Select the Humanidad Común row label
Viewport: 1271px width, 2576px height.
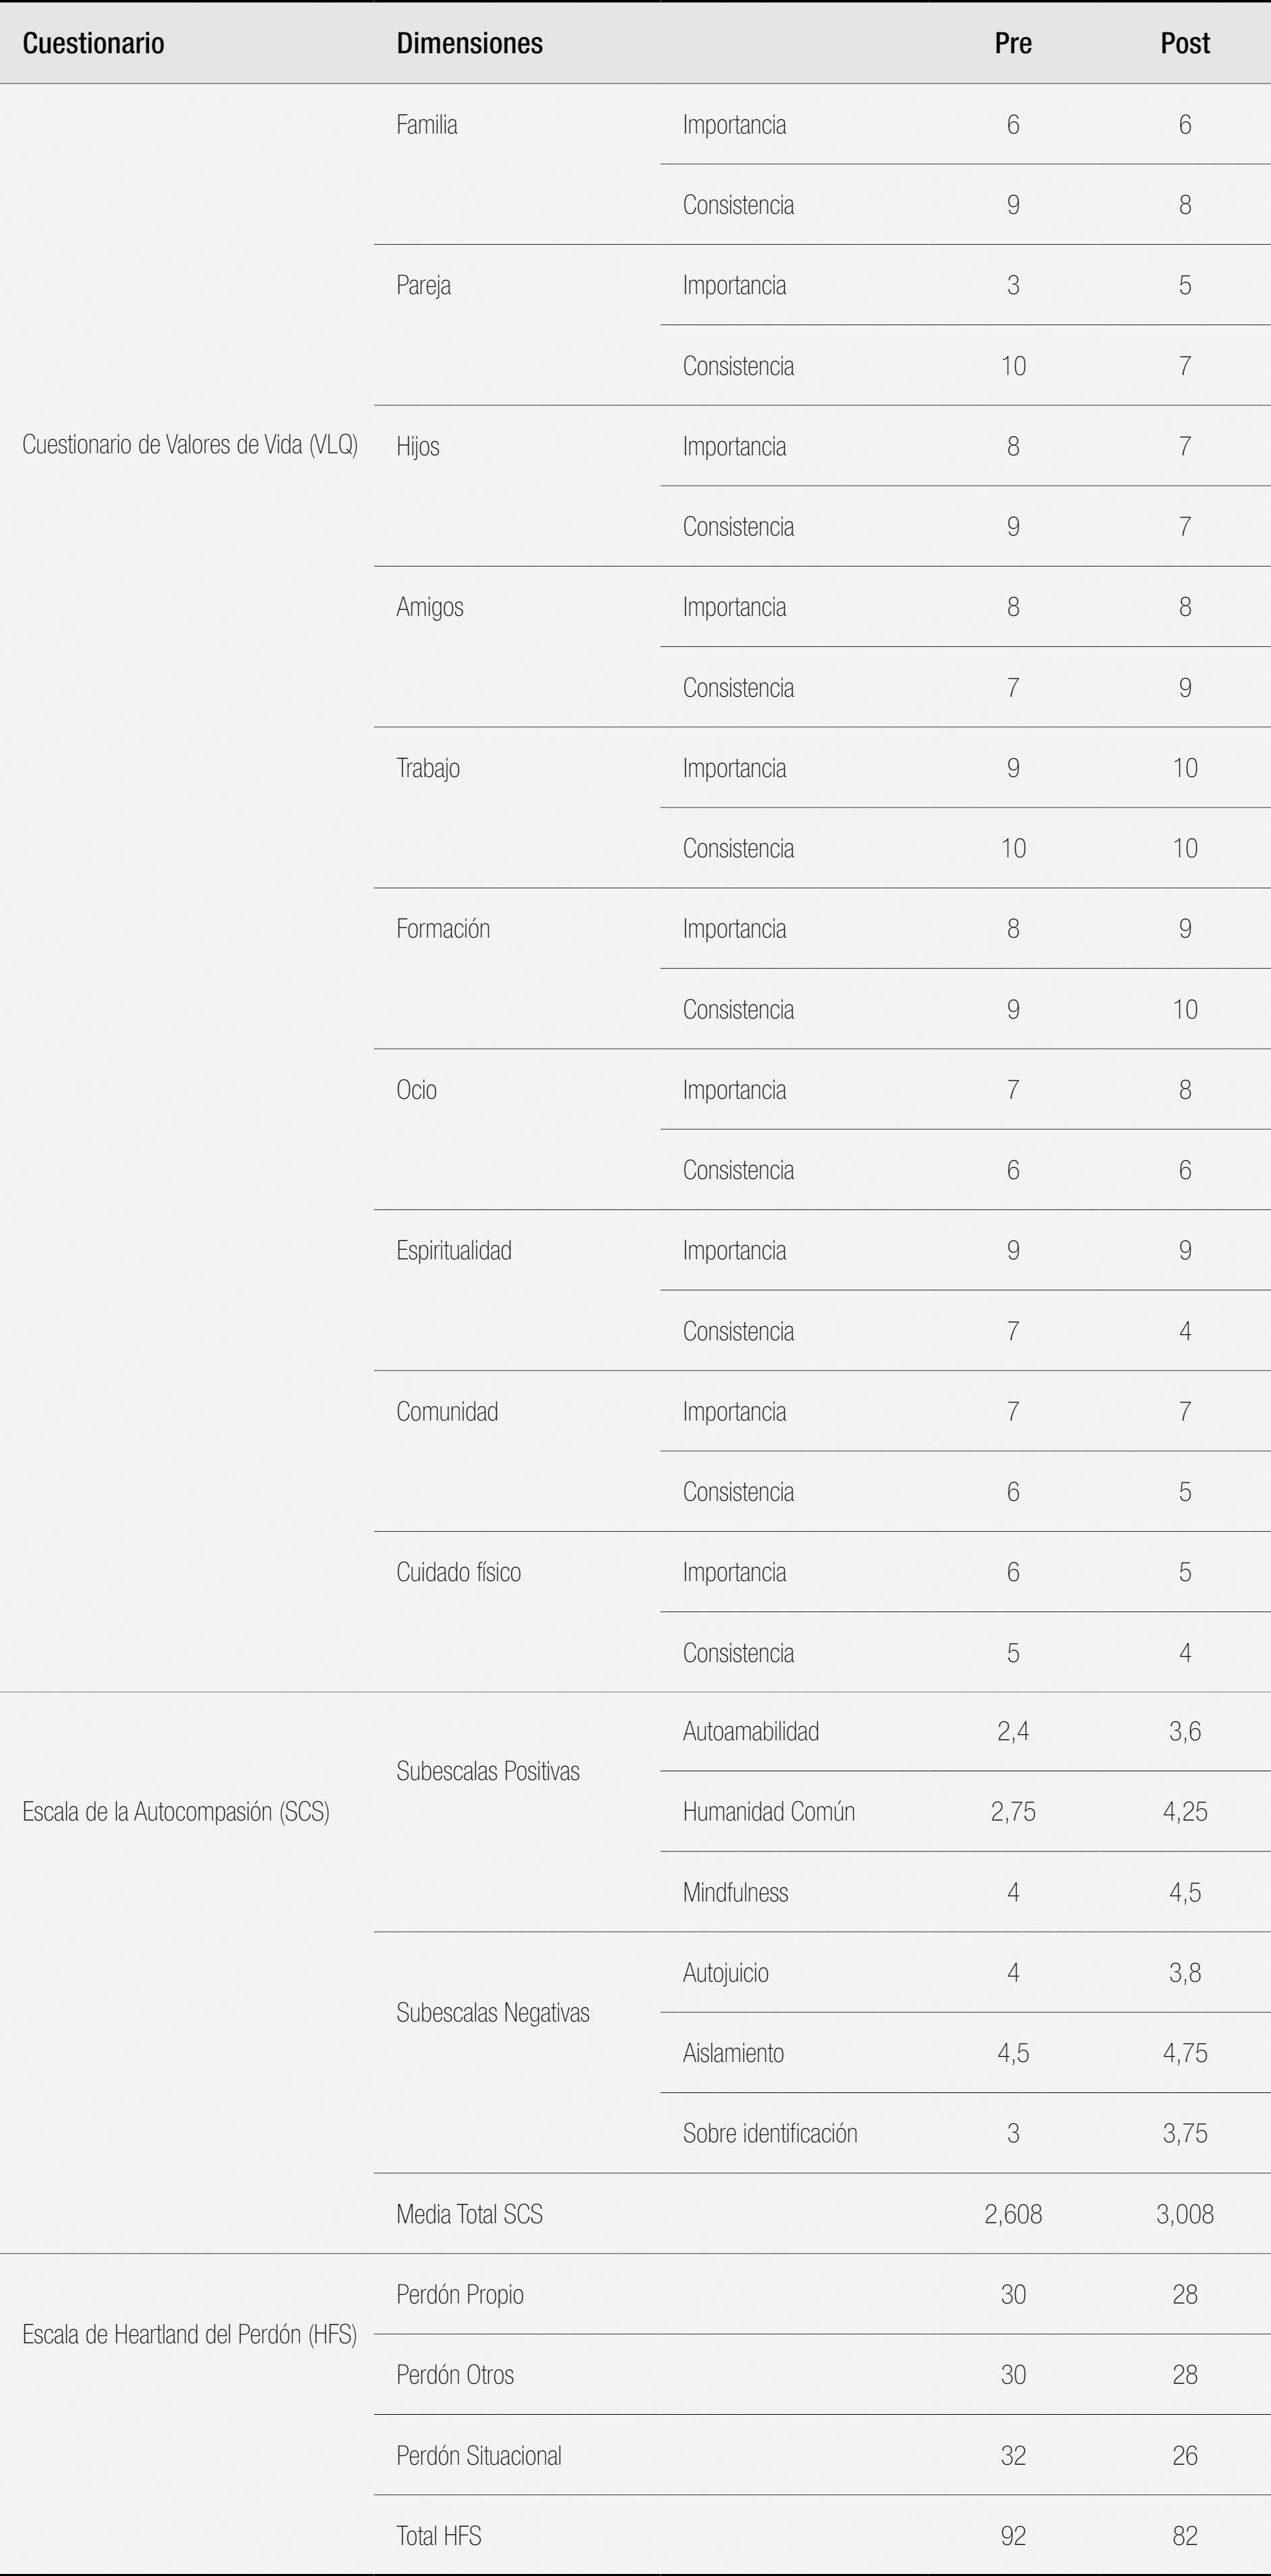(x=769, y=1811)
